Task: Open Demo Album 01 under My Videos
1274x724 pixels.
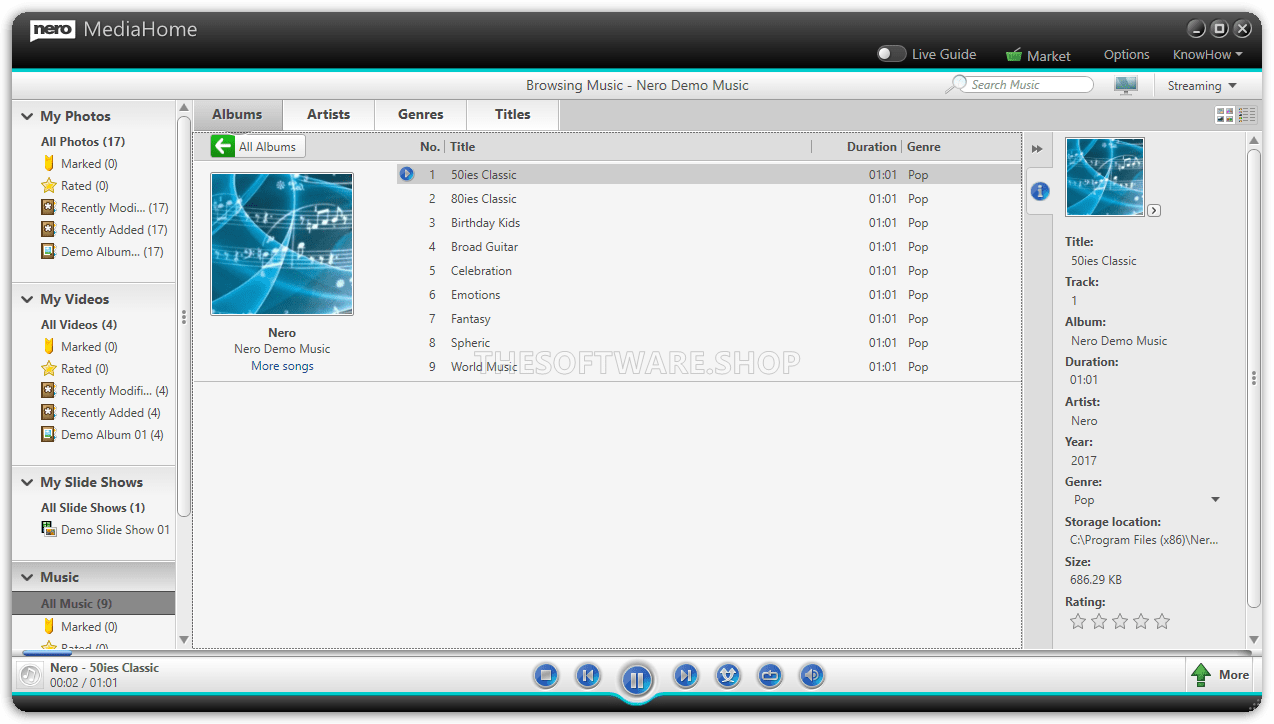Action: pos(102,435)
